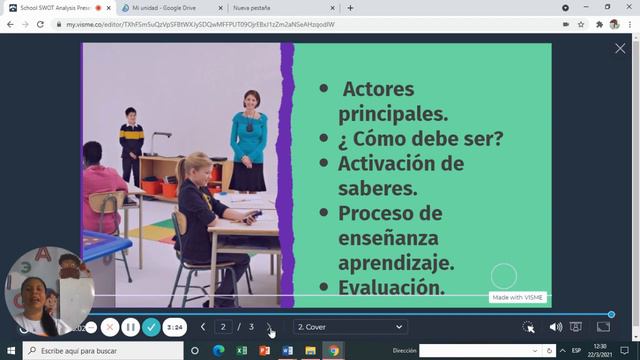Viewport: 640px width, 360px height.
Task: Click the 'Escribe aquí para buscar' search box
Action: (103, 351)
